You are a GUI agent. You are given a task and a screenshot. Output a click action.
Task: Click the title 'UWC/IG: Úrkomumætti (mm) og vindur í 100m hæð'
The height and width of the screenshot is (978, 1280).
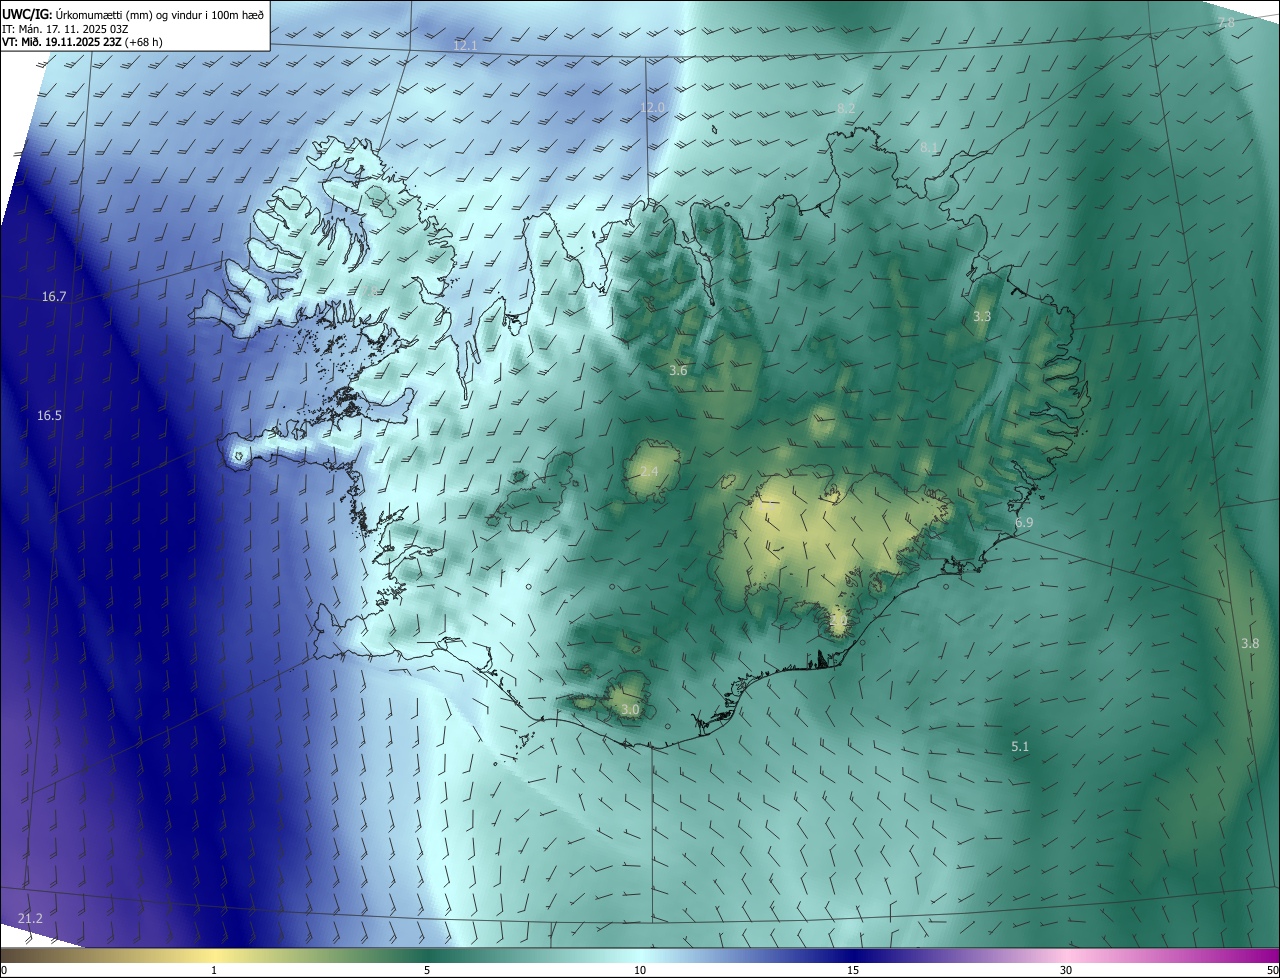[133, 15]
